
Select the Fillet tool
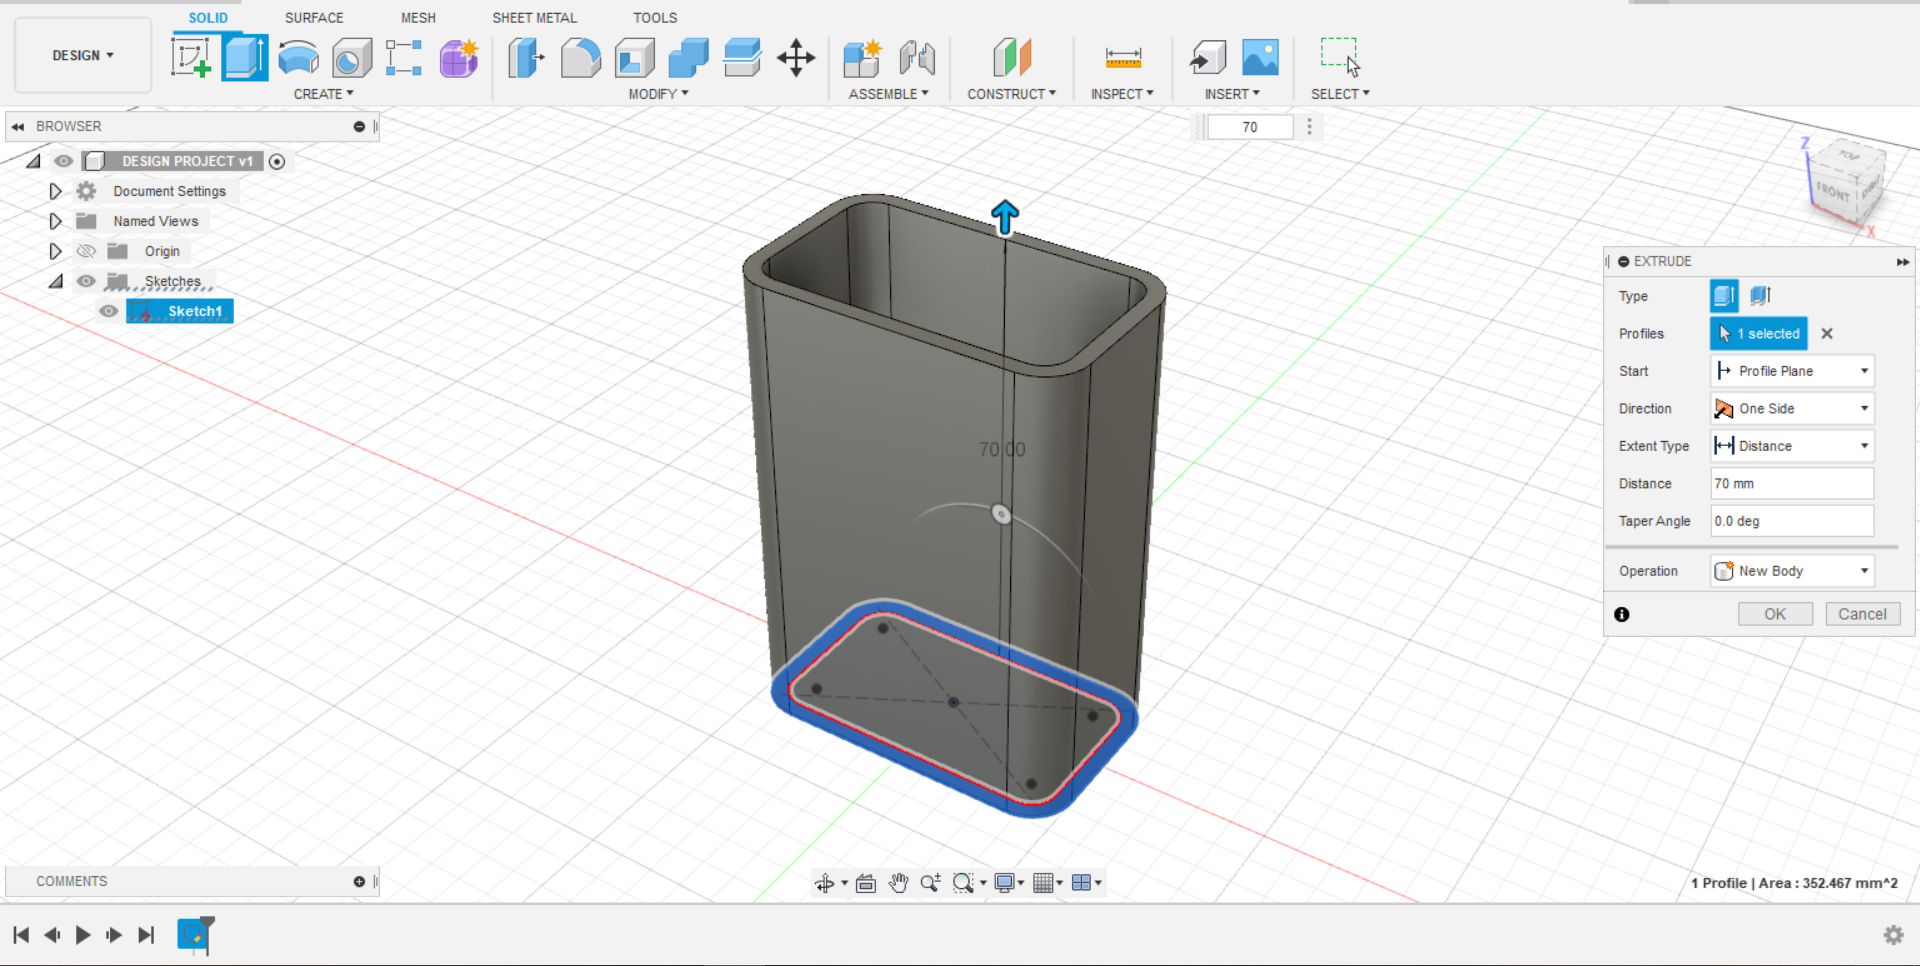pyautogui.click(x=580, y=57)
